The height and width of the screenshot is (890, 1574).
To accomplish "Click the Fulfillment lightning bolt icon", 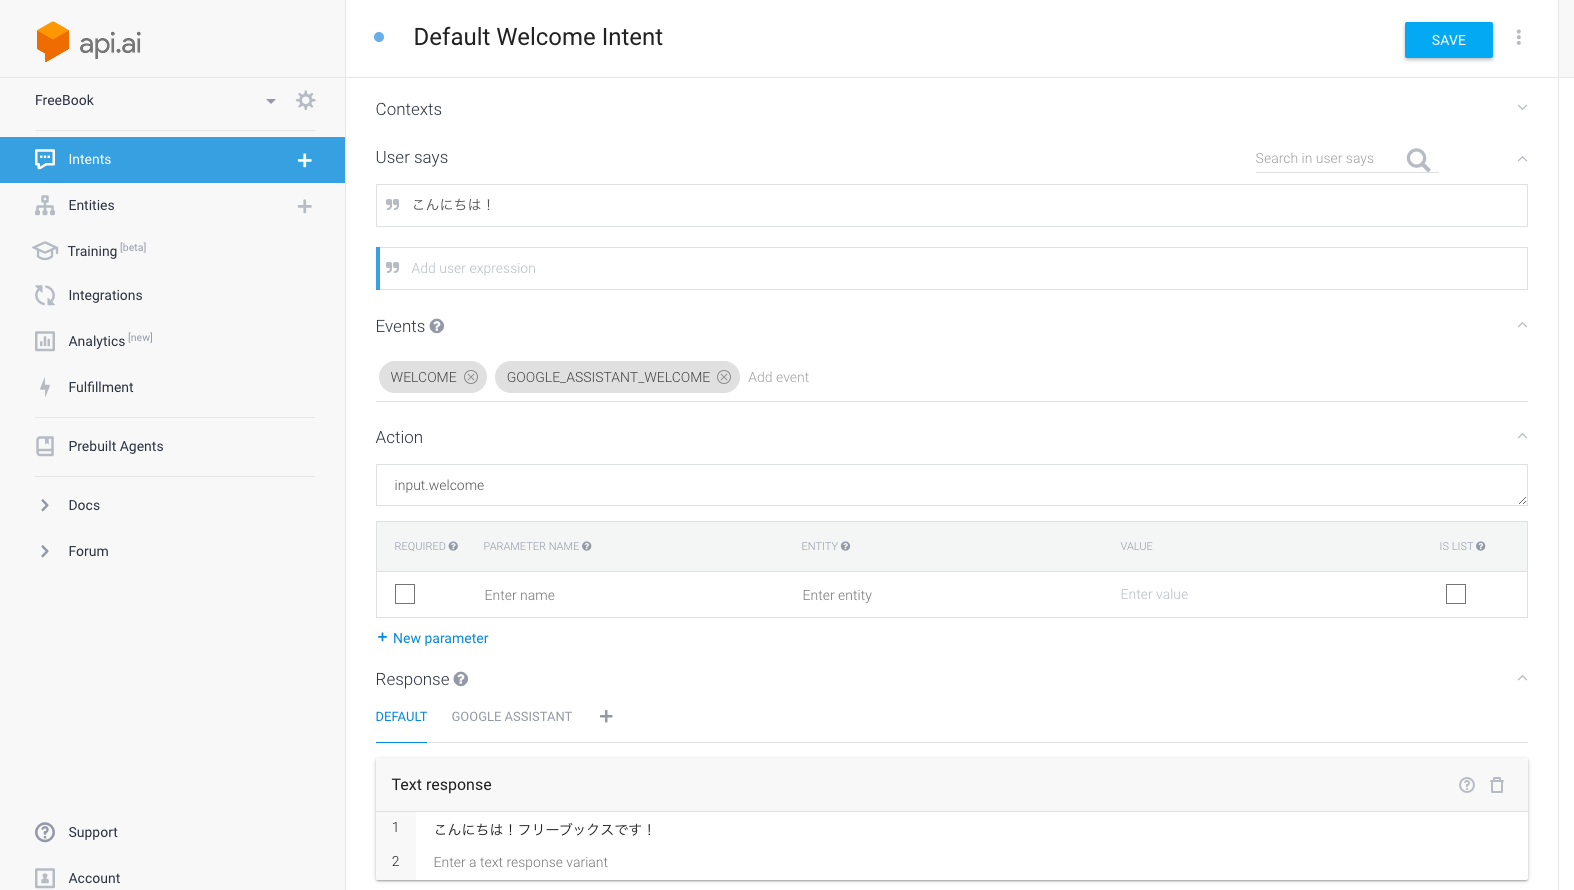I will (45, 387).
